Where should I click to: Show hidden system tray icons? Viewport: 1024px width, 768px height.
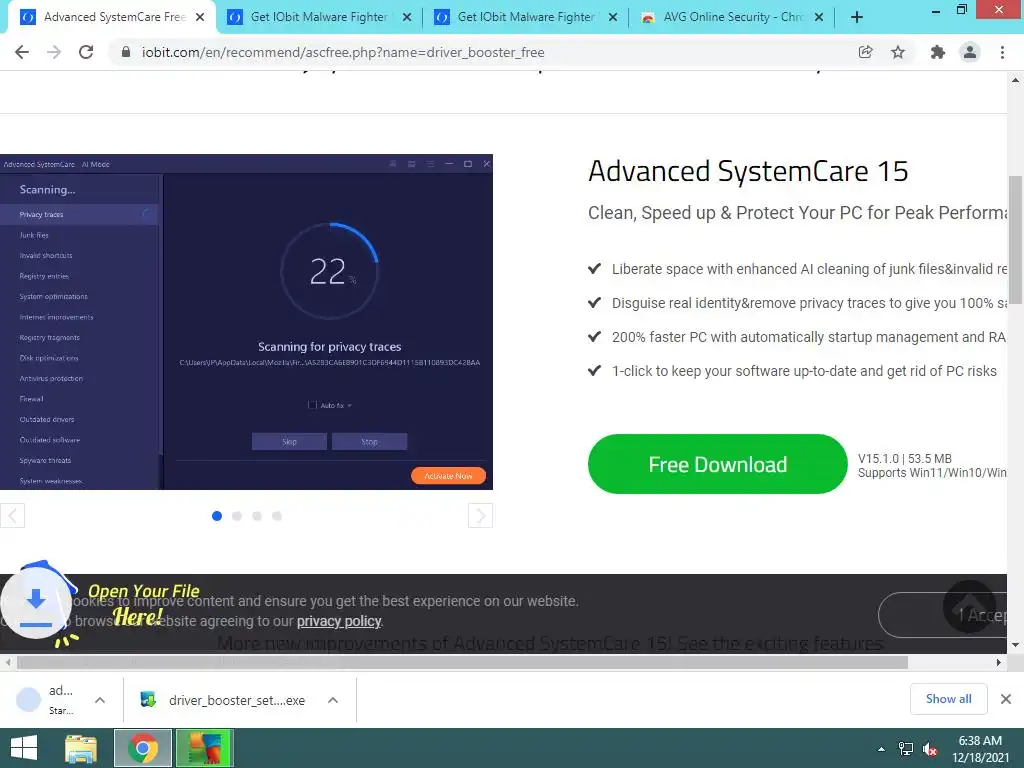click(881, 749)
